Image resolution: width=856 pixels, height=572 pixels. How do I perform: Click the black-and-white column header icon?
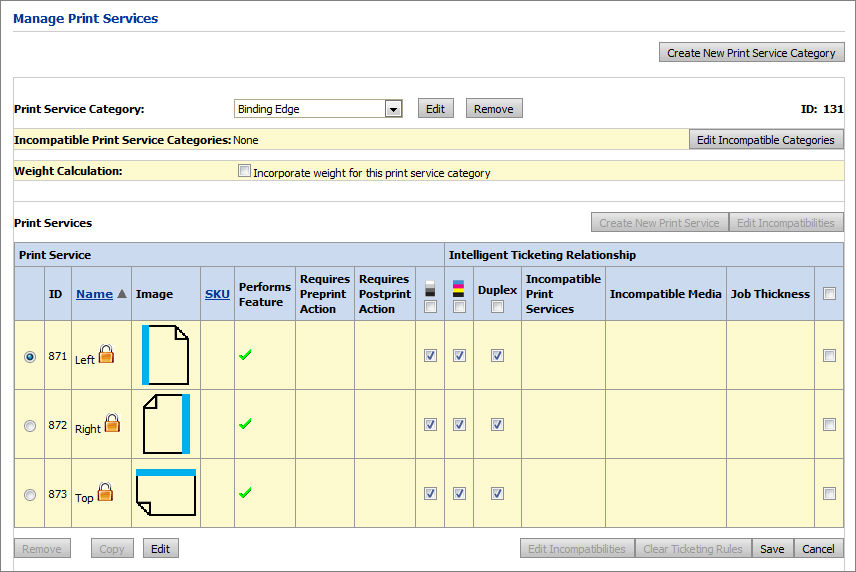(430, 289)
